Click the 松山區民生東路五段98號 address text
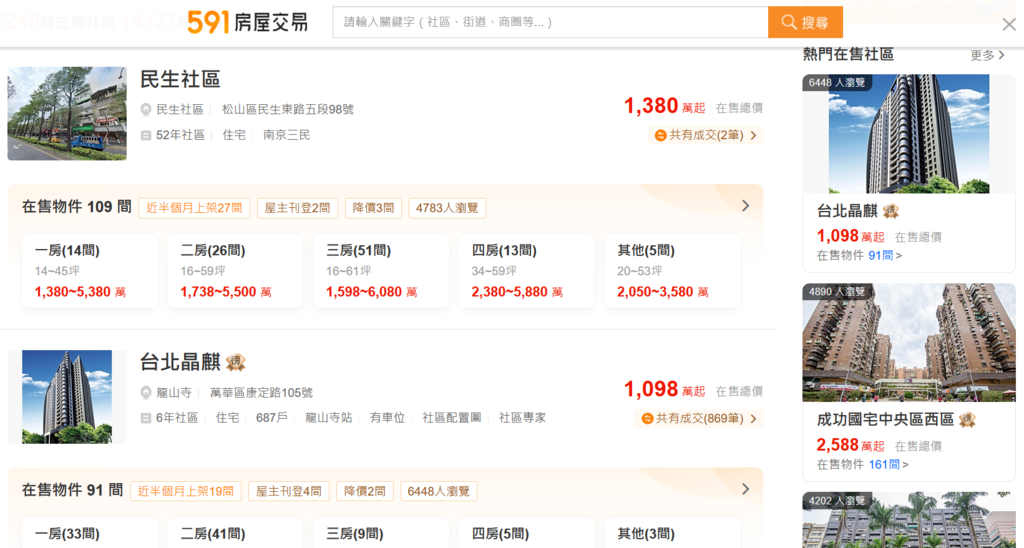 [287, 110]
